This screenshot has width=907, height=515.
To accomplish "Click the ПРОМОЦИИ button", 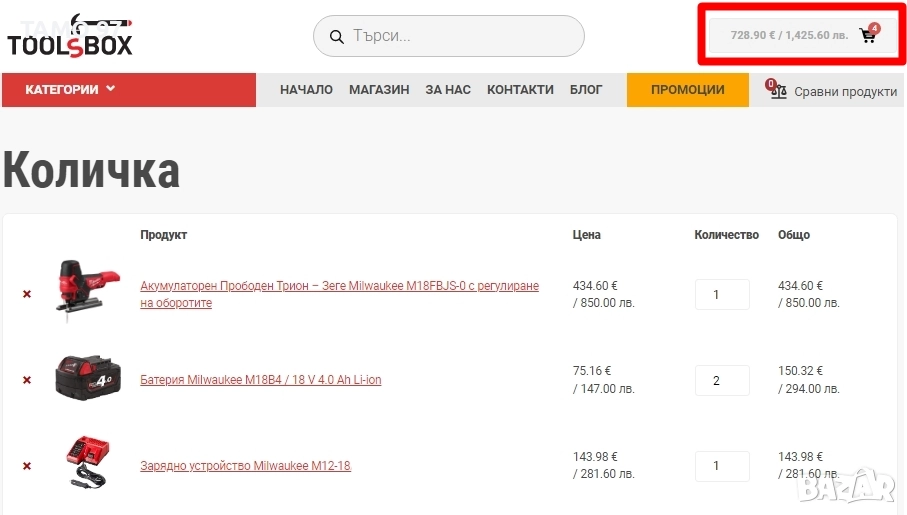I will [687, 89].
